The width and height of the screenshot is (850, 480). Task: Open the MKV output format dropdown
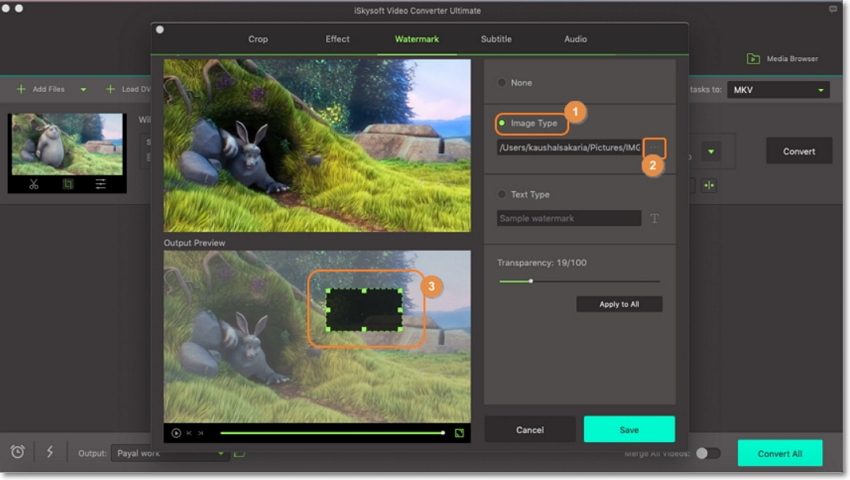point(778,90)
